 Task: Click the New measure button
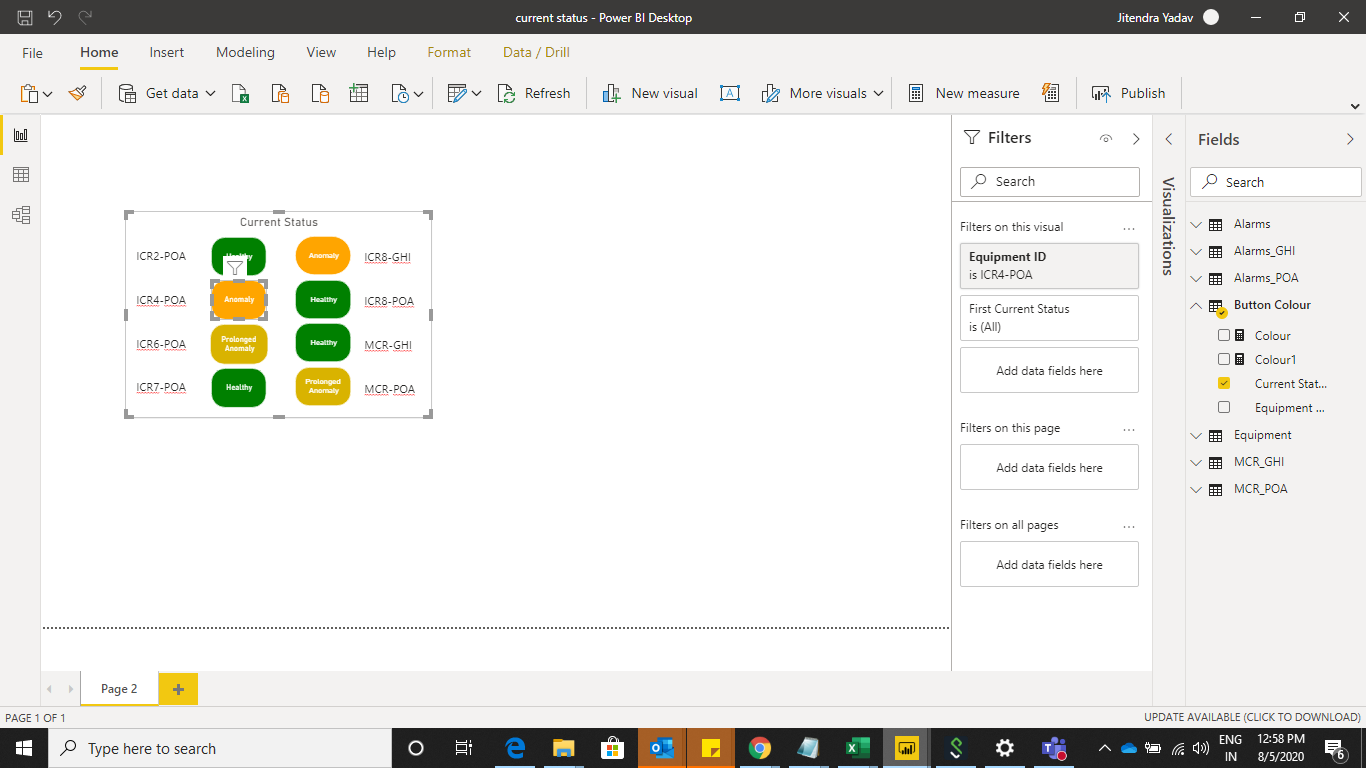pyautogui.click(x=964, y=93)
